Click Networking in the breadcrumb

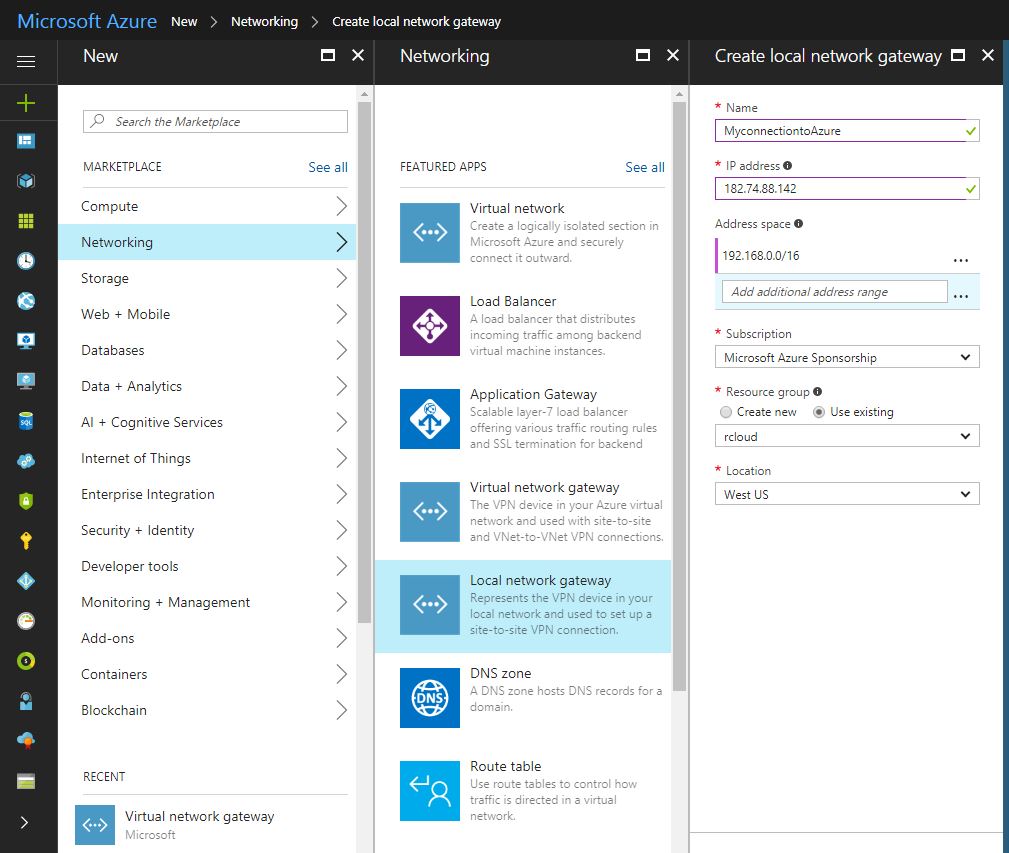pos(264,21)
